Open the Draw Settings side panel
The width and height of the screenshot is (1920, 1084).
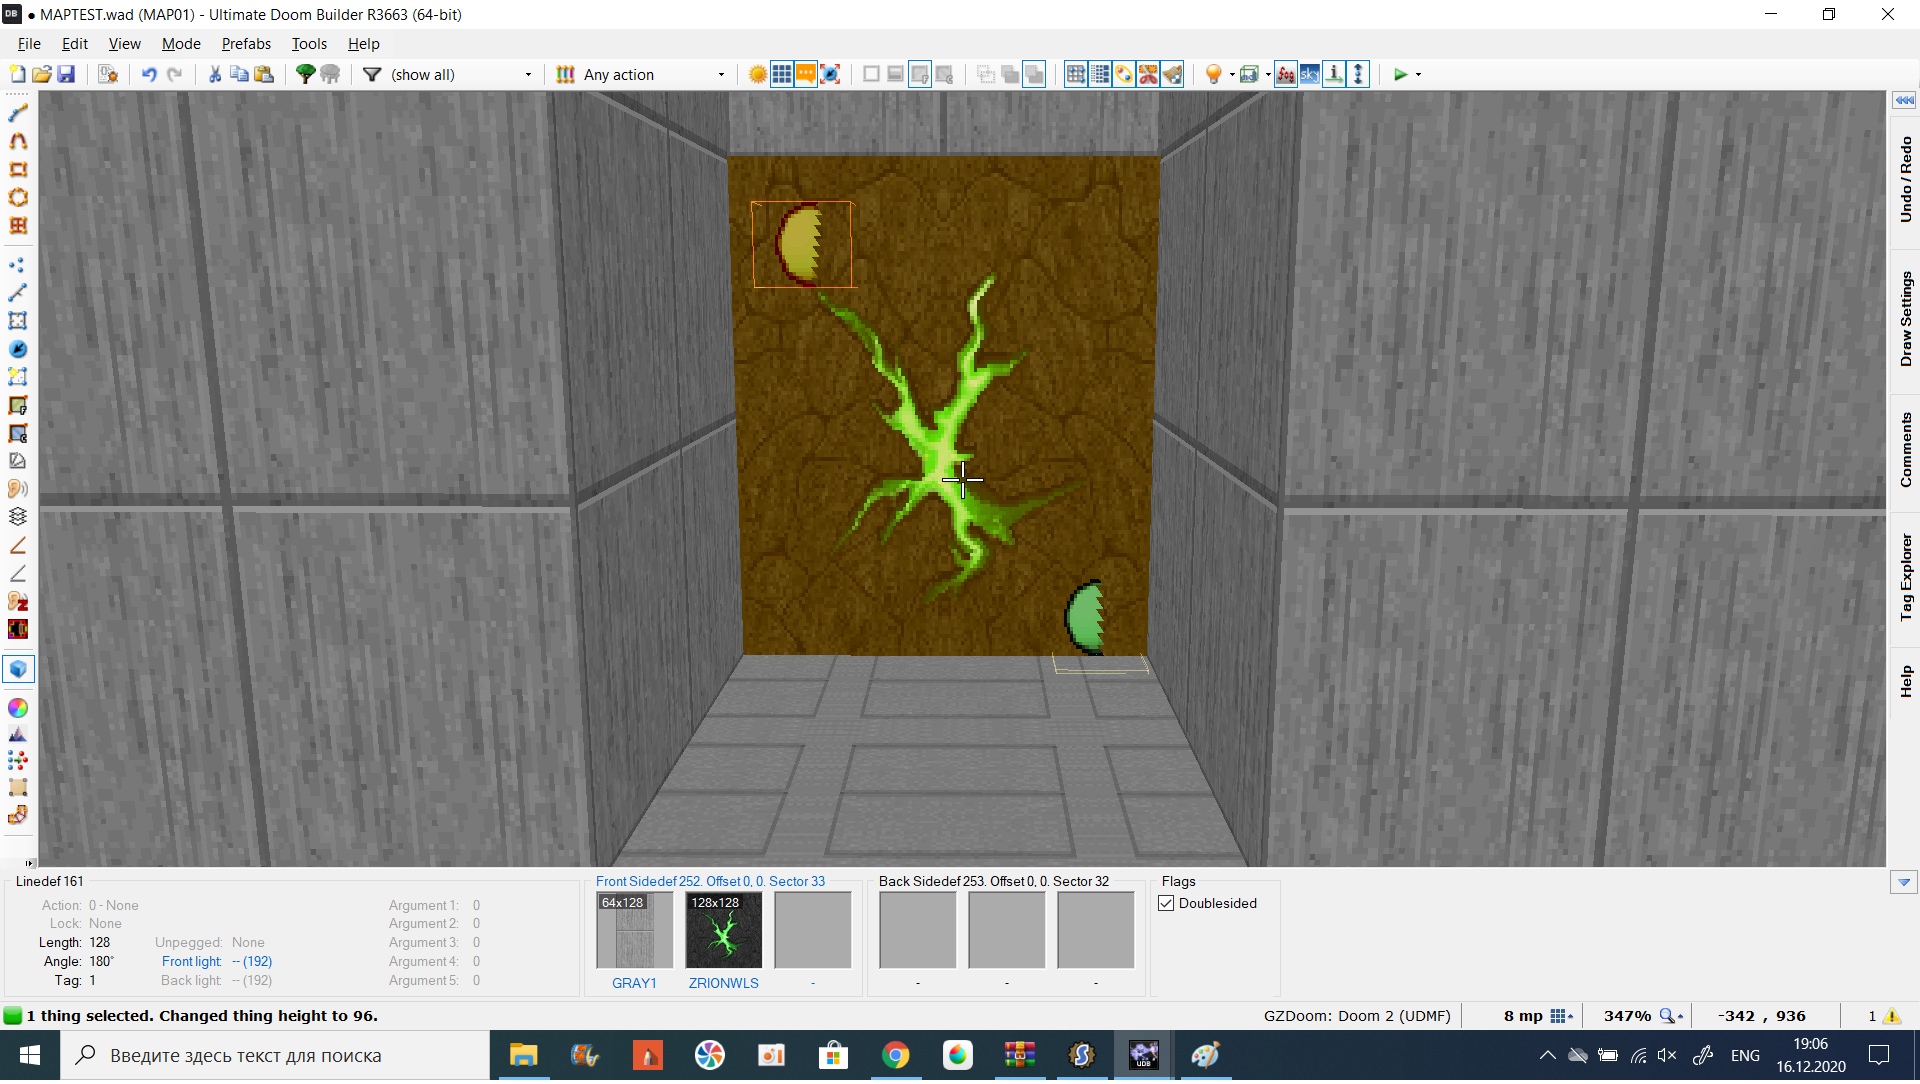tap(1905, 318)
